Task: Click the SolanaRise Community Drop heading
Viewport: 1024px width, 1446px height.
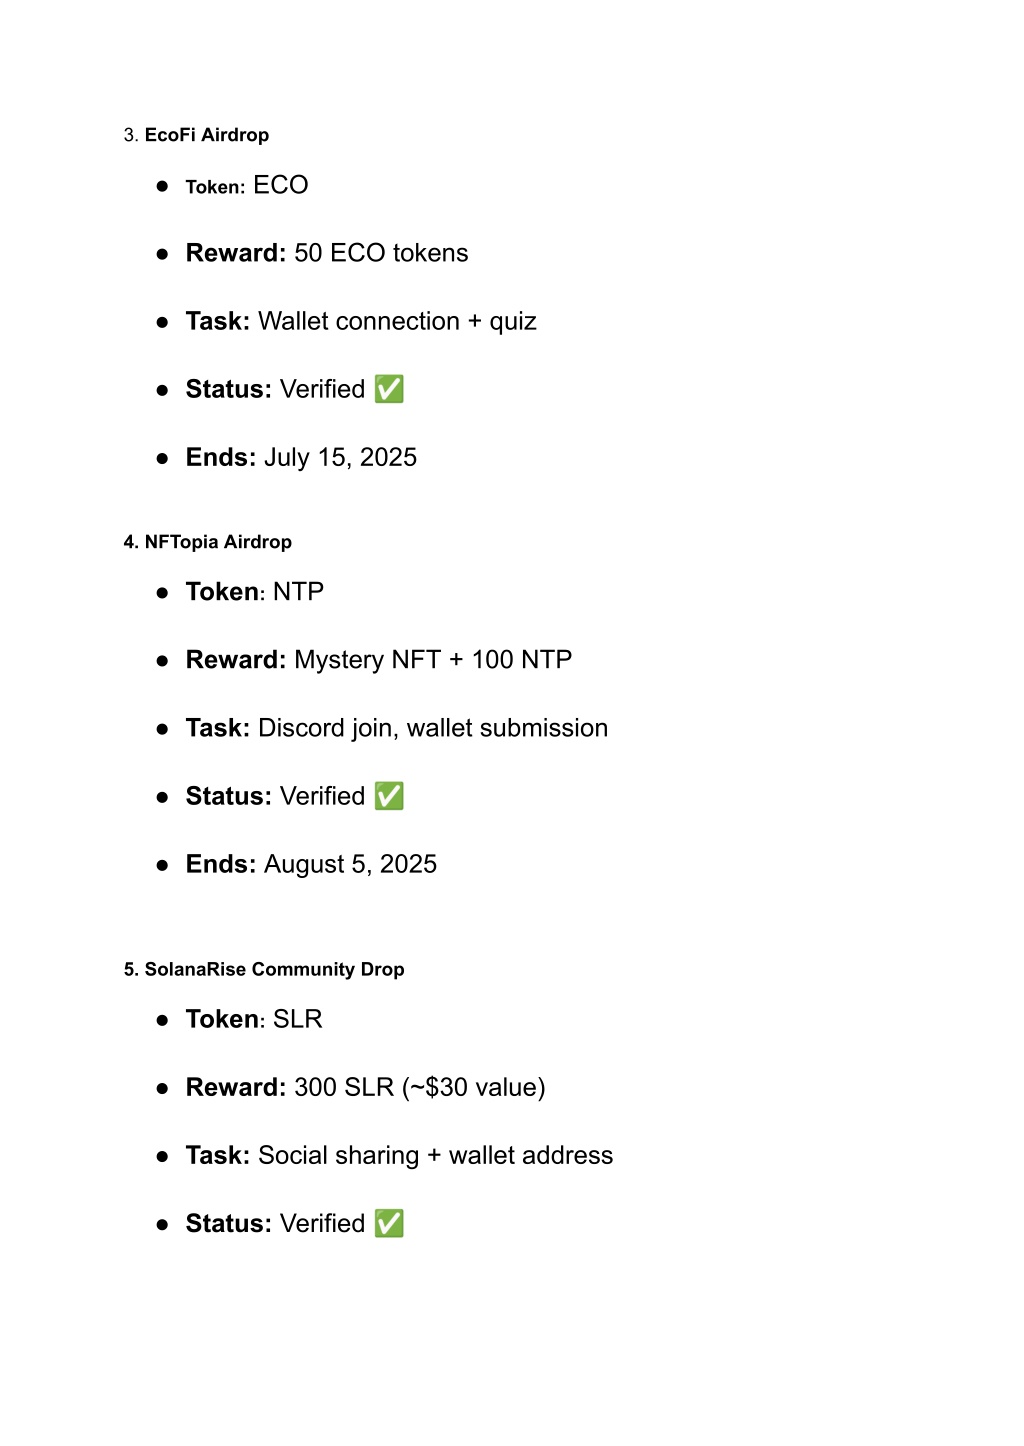Action: (x=274, y=969)
